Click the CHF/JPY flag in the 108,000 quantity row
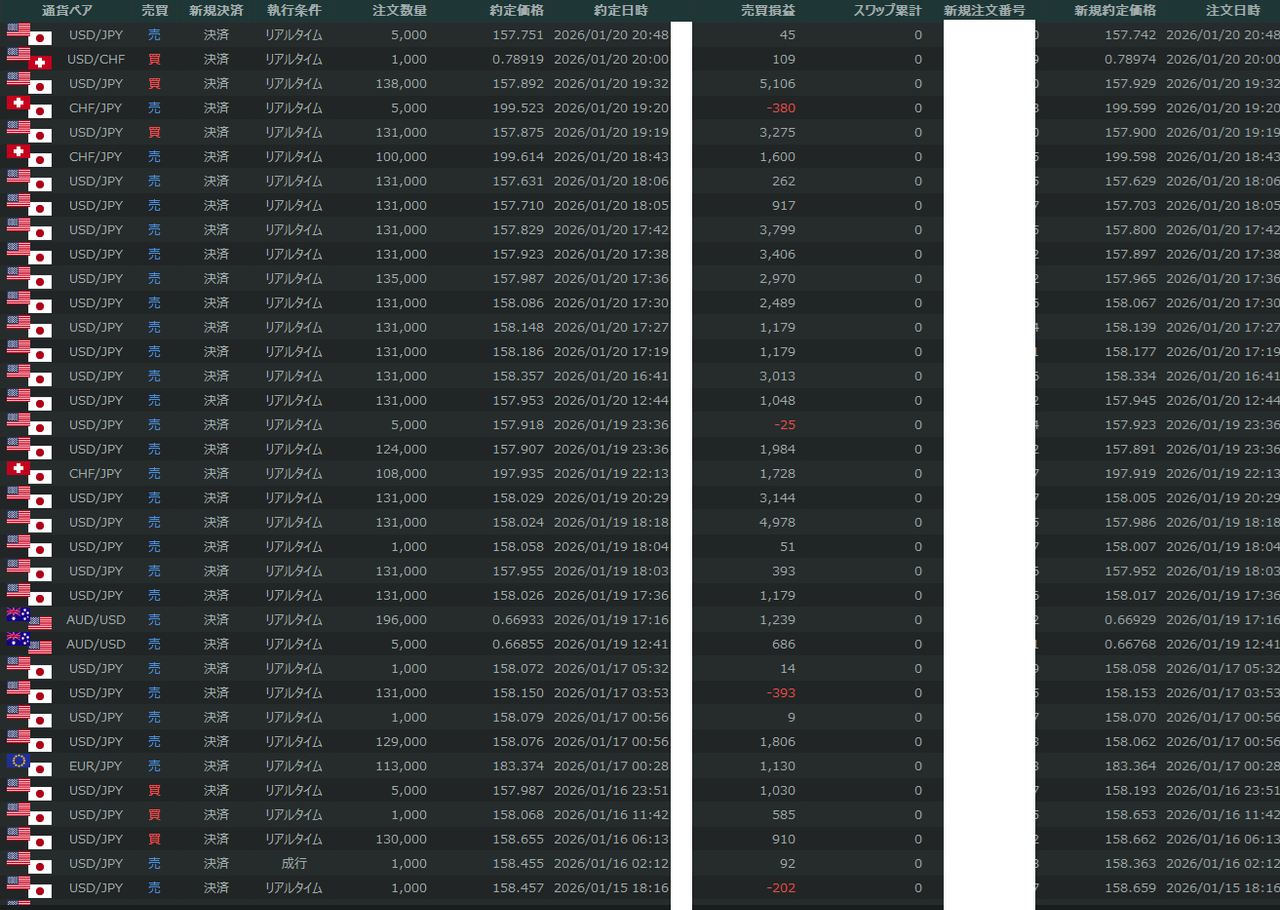The width and height of the screenshot is (1280, 910). click(x=29, y=473)
